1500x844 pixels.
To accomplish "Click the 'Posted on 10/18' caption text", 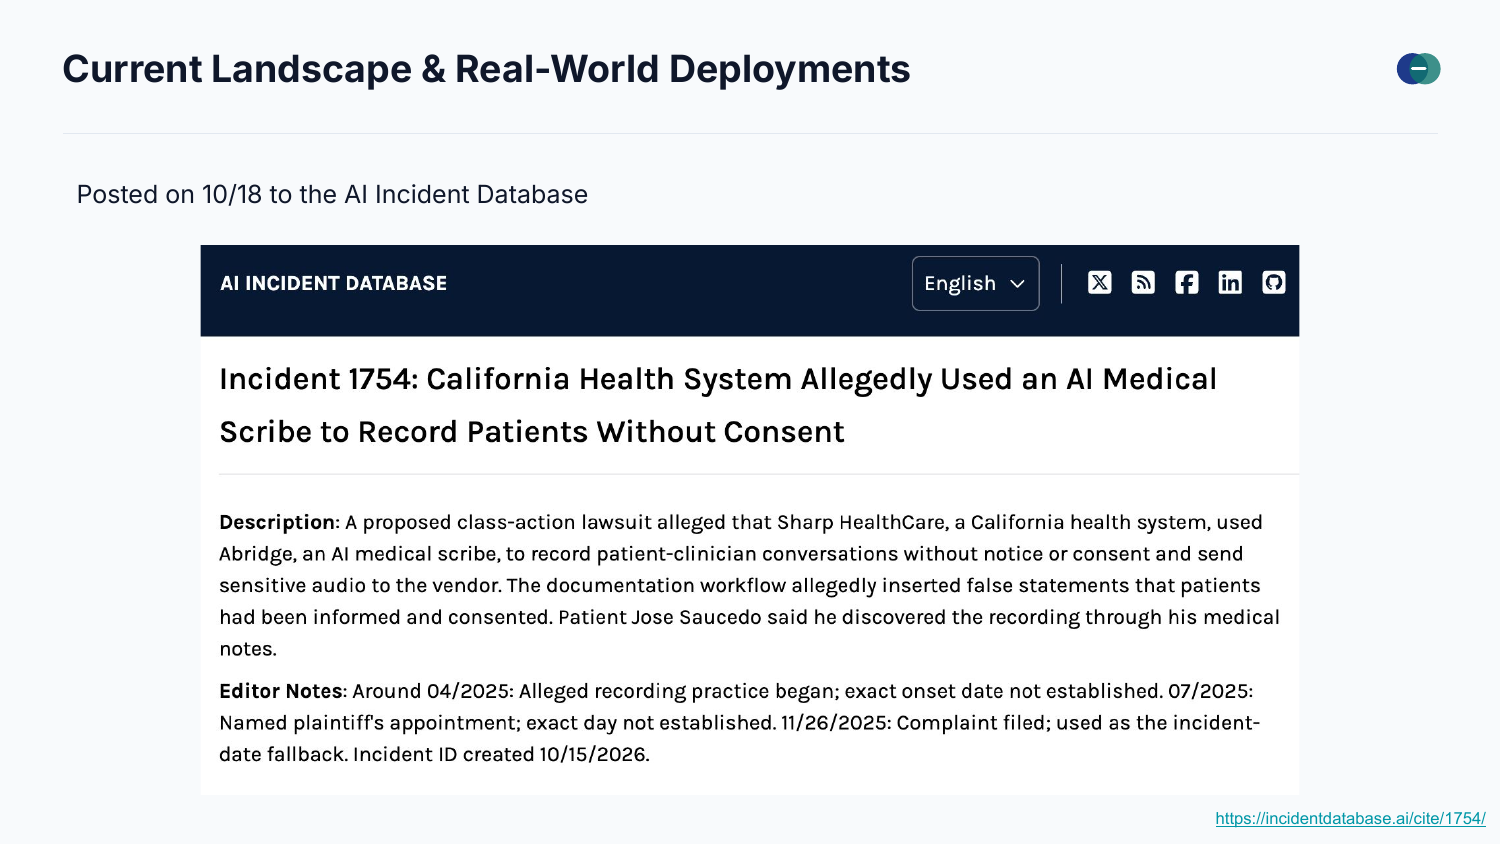I will pos(332,194).
